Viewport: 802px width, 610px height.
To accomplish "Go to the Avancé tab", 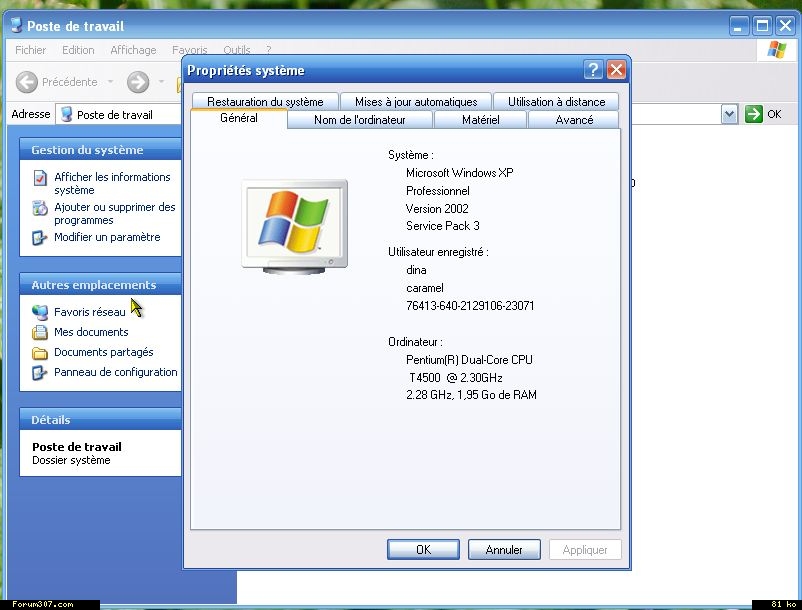I will pos(574,120).
